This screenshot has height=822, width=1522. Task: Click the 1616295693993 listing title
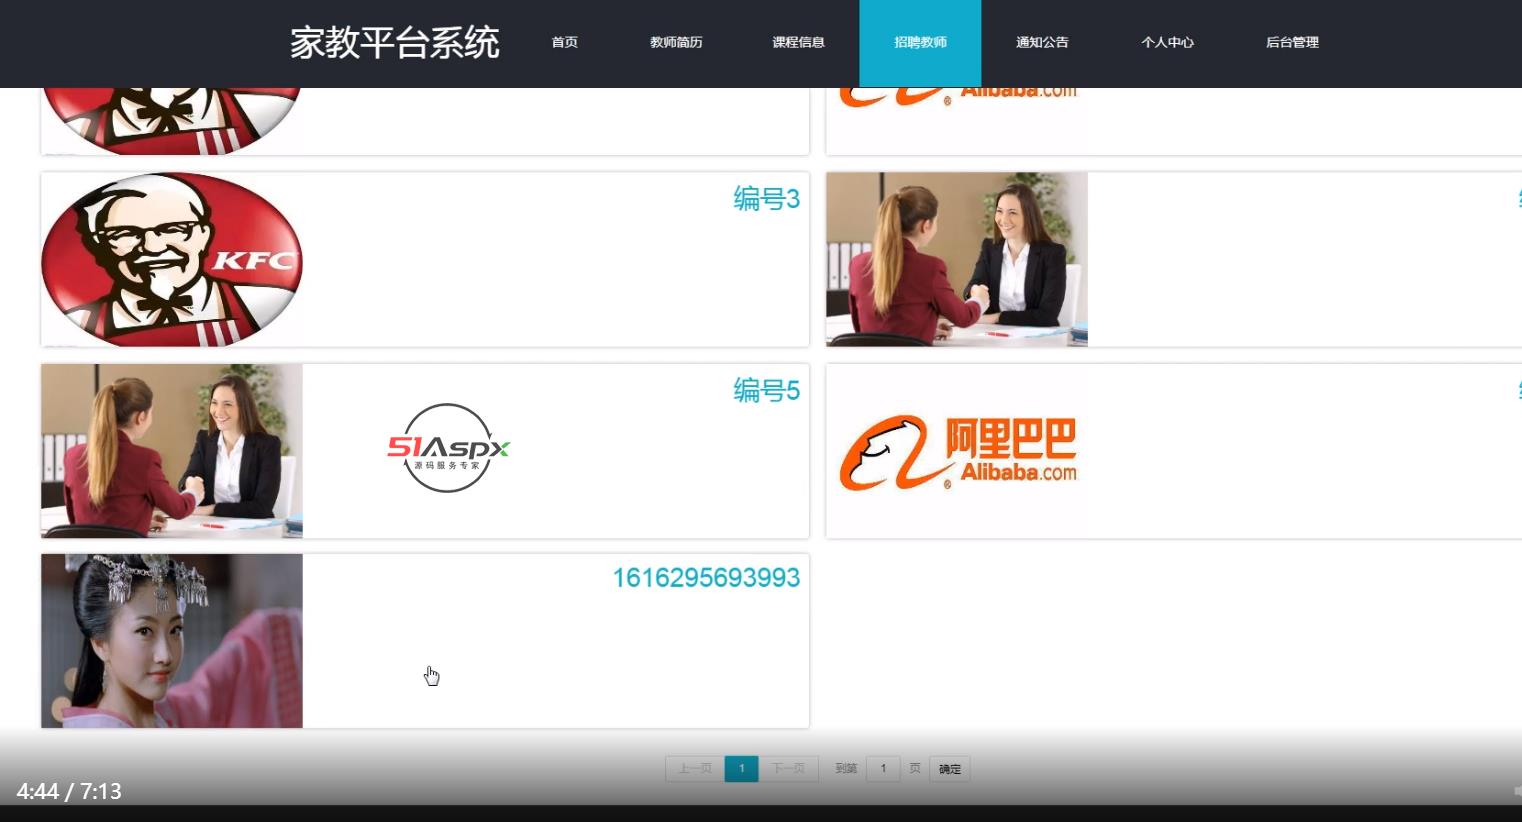[706, 578]
